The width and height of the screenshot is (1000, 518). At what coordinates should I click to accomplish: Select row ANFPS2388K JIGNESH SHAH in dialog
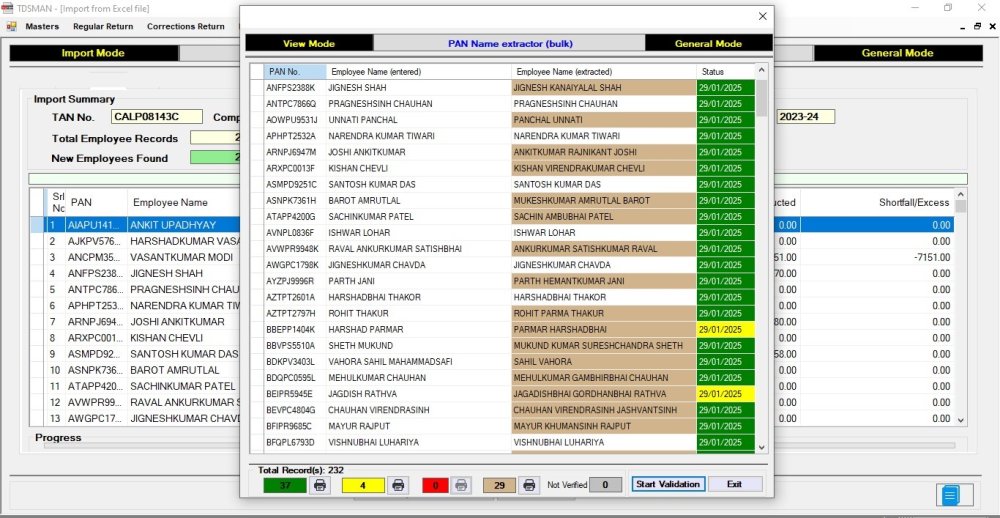click(x=503, y=87)
